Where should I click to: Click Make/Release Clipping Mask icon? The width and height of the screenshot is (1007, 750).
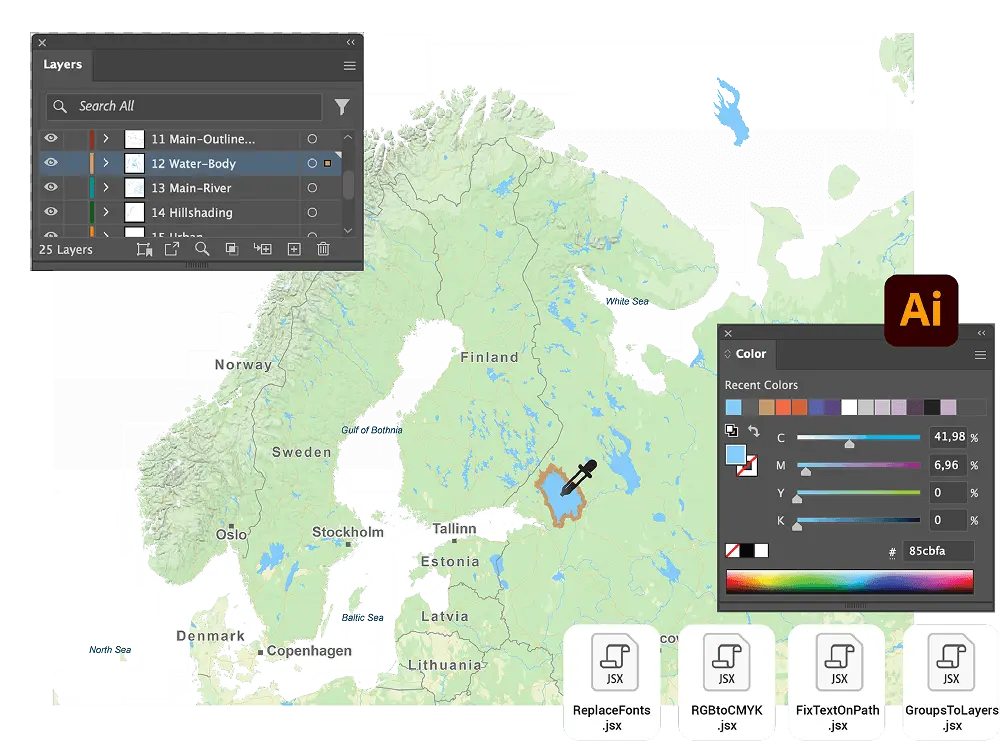tap(232, 249)
